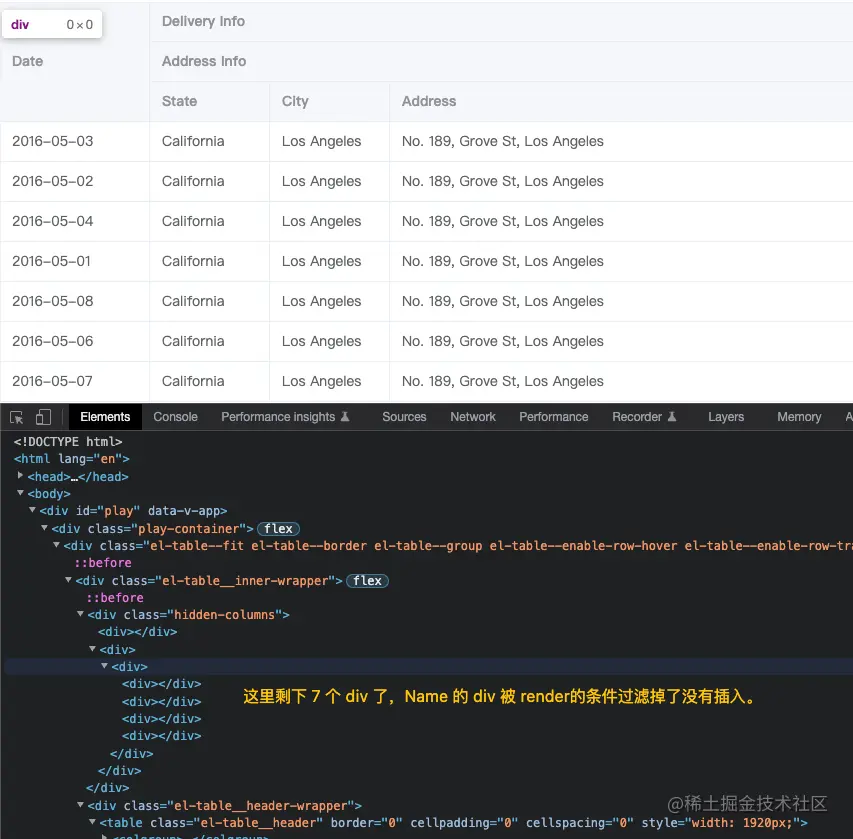Select the inspect element picker icon
Image resolution: width=853 pixels, height=839 pixels.
[x=15, y=416]
